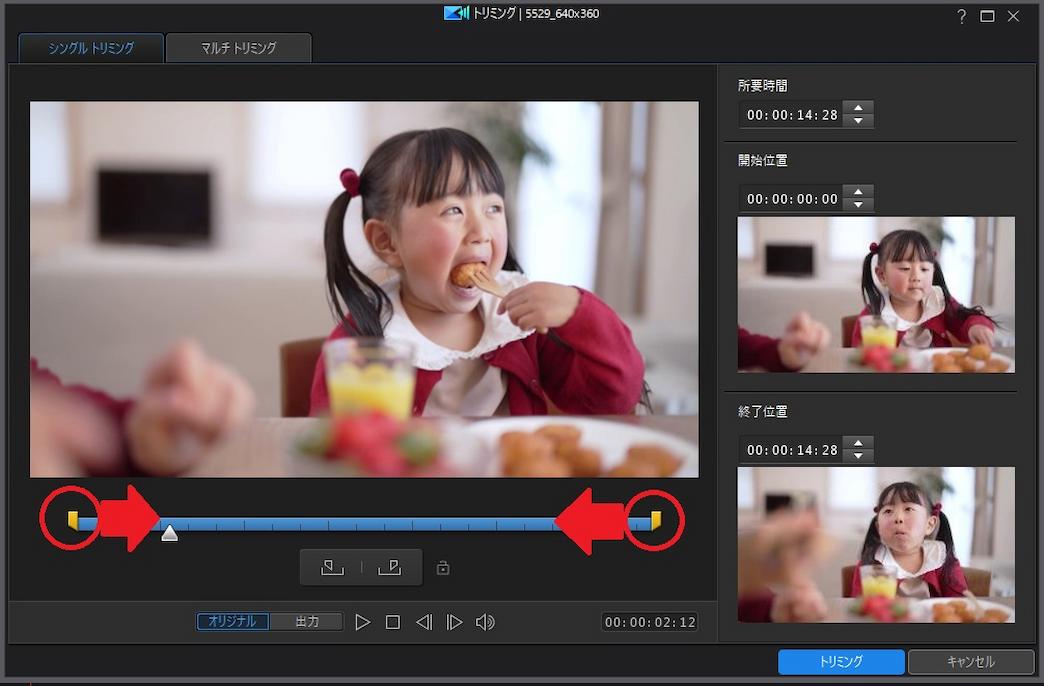Decrease 終了位置 with the down stepper

858,455
